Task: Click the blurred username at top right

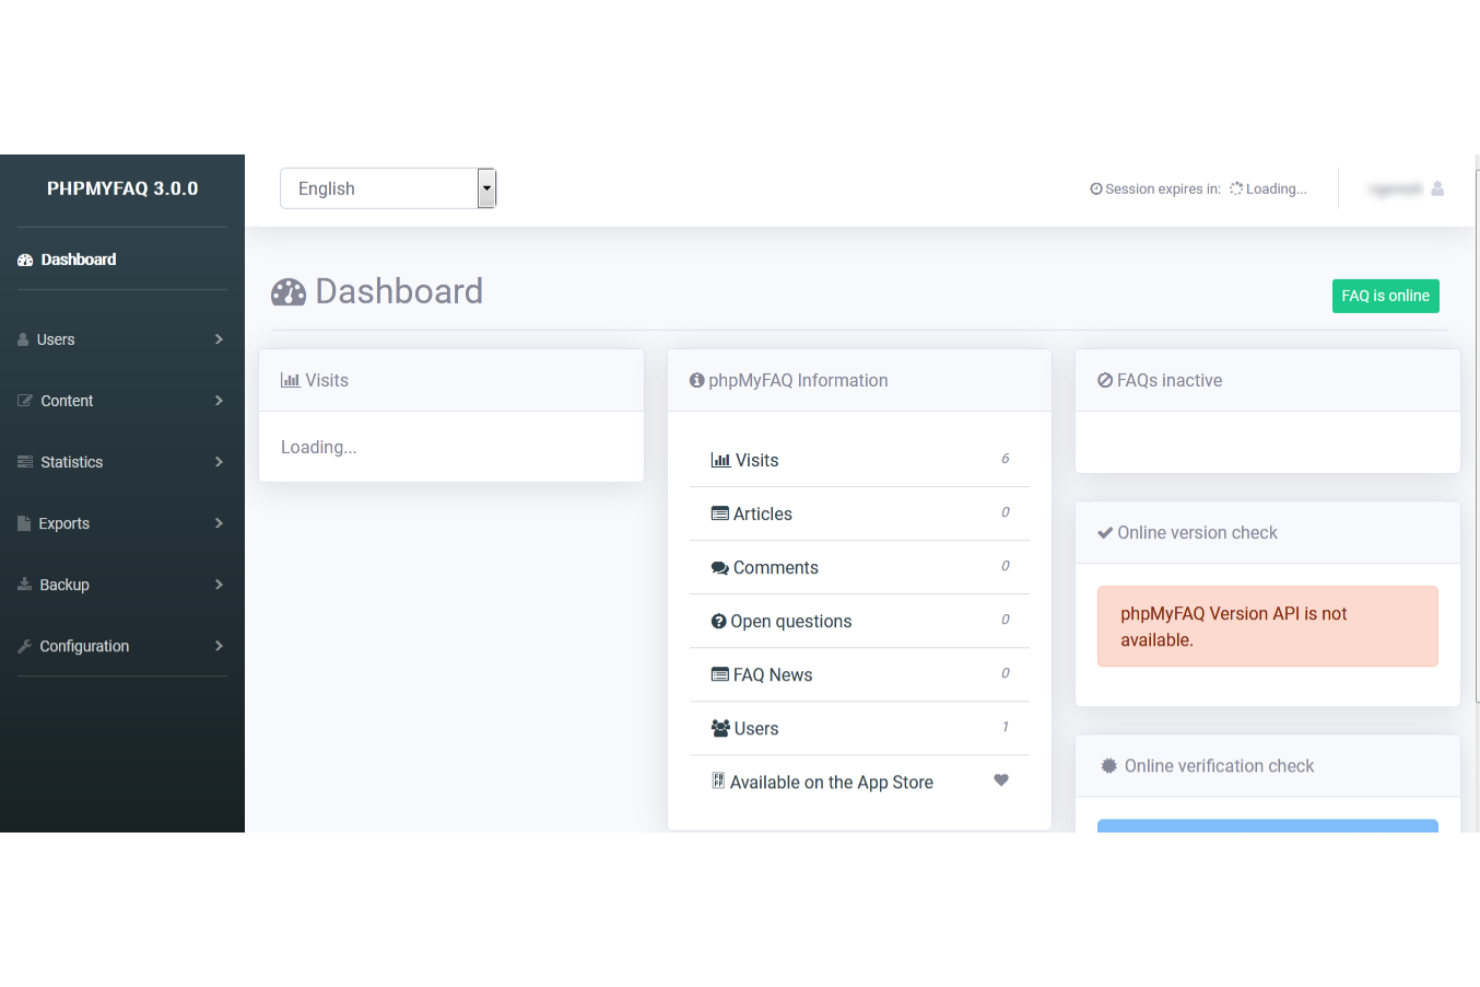Action: (x=1395, y=189)
